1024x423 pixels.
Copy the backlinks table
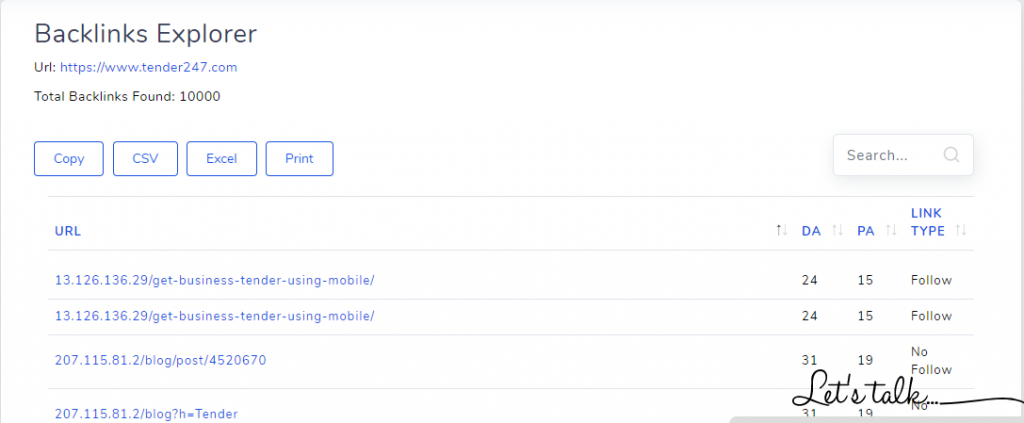point(69,159)
